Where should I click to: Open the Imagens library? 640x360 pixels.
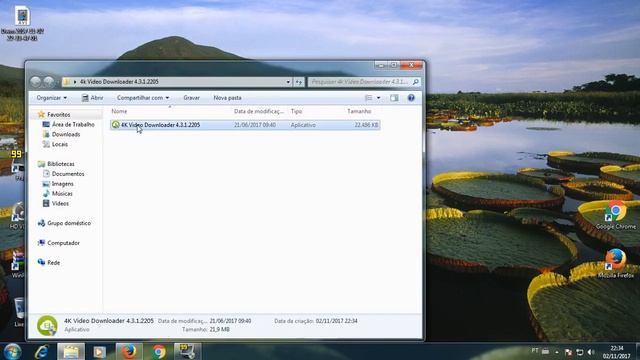point(62,184)
